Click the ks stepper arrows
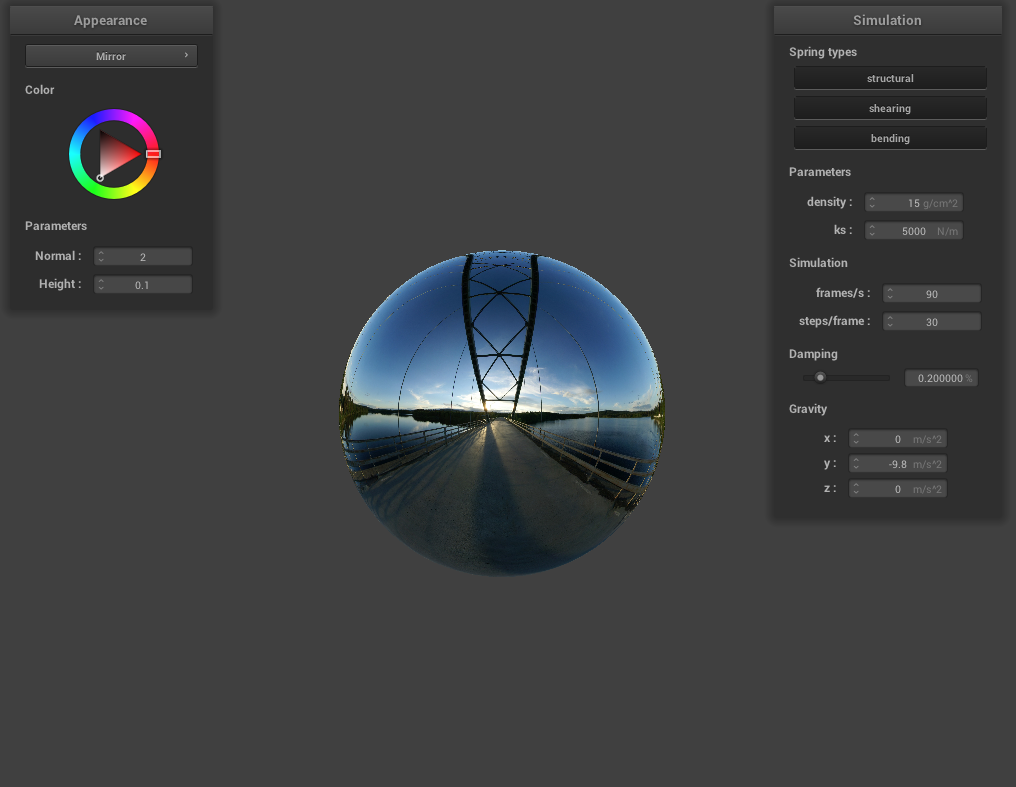 pos(872,231)
